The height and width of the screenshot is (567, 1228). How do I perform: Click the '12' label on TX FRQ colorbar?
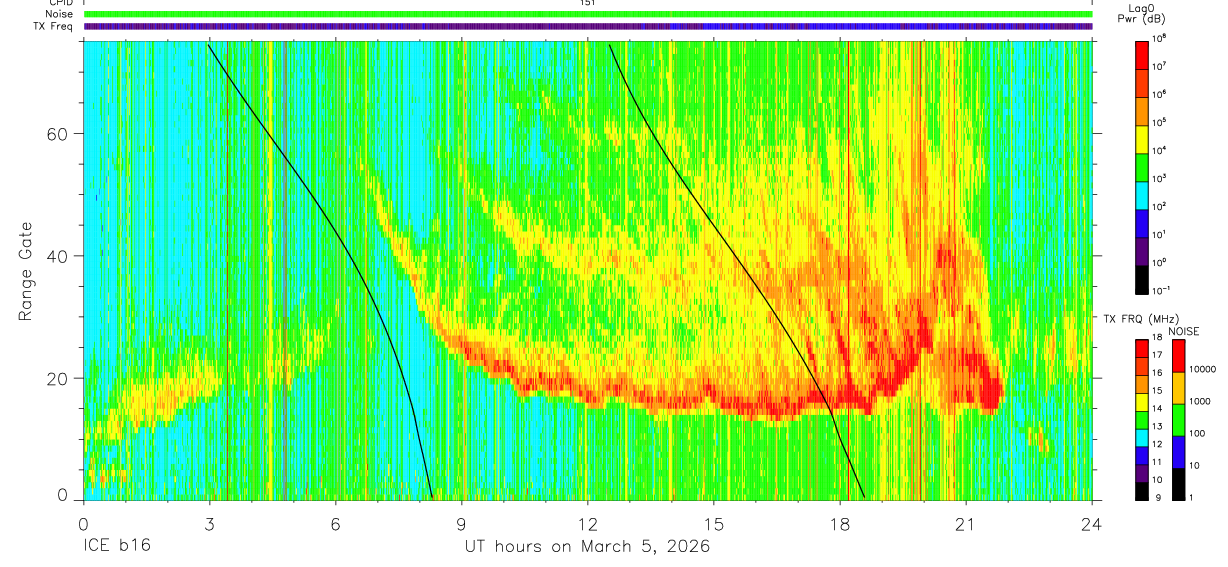[1159, 444]
